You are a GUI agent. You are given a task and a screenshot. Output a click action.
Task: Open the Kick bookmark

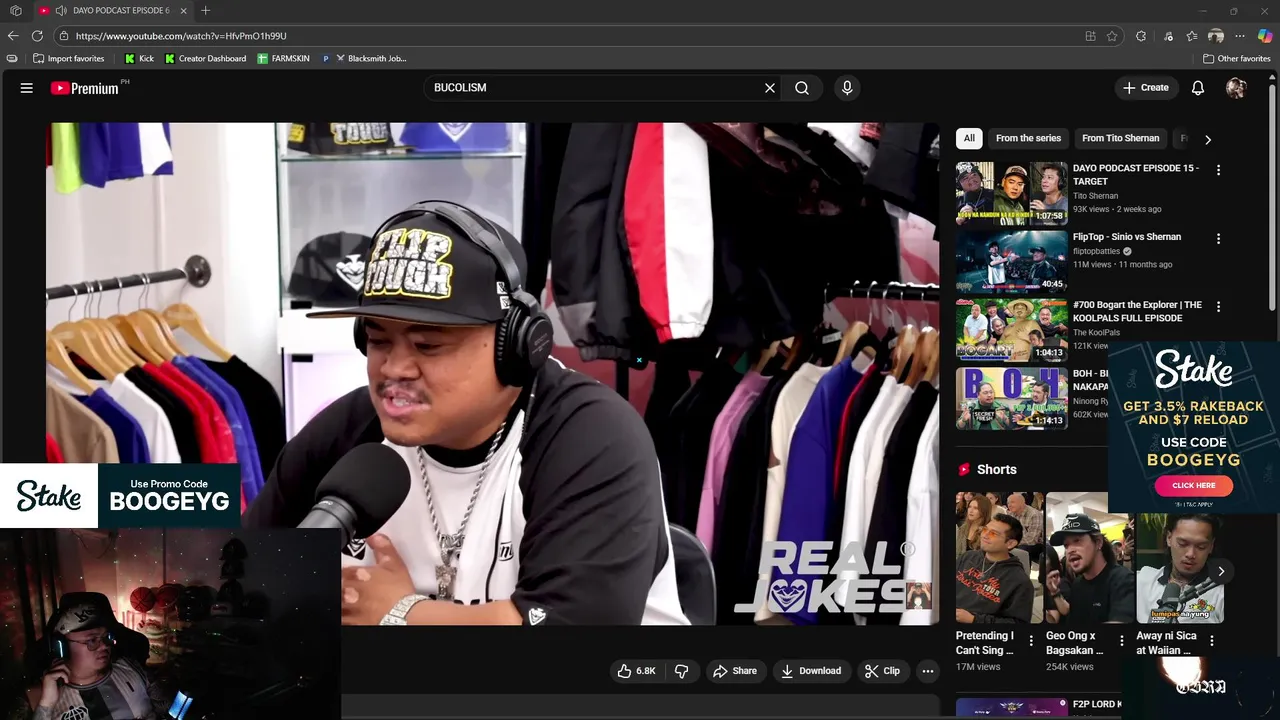(x=139, y=58)
